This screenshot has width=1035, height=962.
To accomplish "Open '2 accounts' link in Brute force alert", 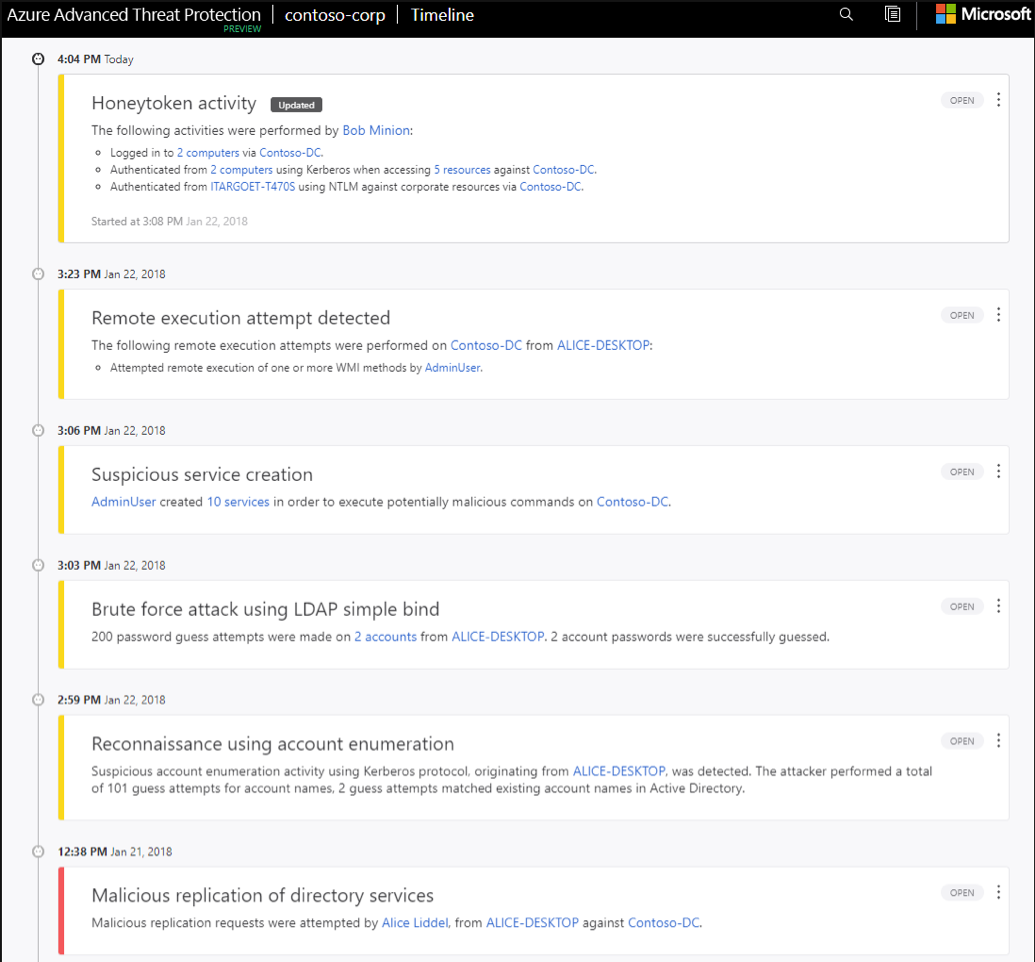I will click(385, 636).
